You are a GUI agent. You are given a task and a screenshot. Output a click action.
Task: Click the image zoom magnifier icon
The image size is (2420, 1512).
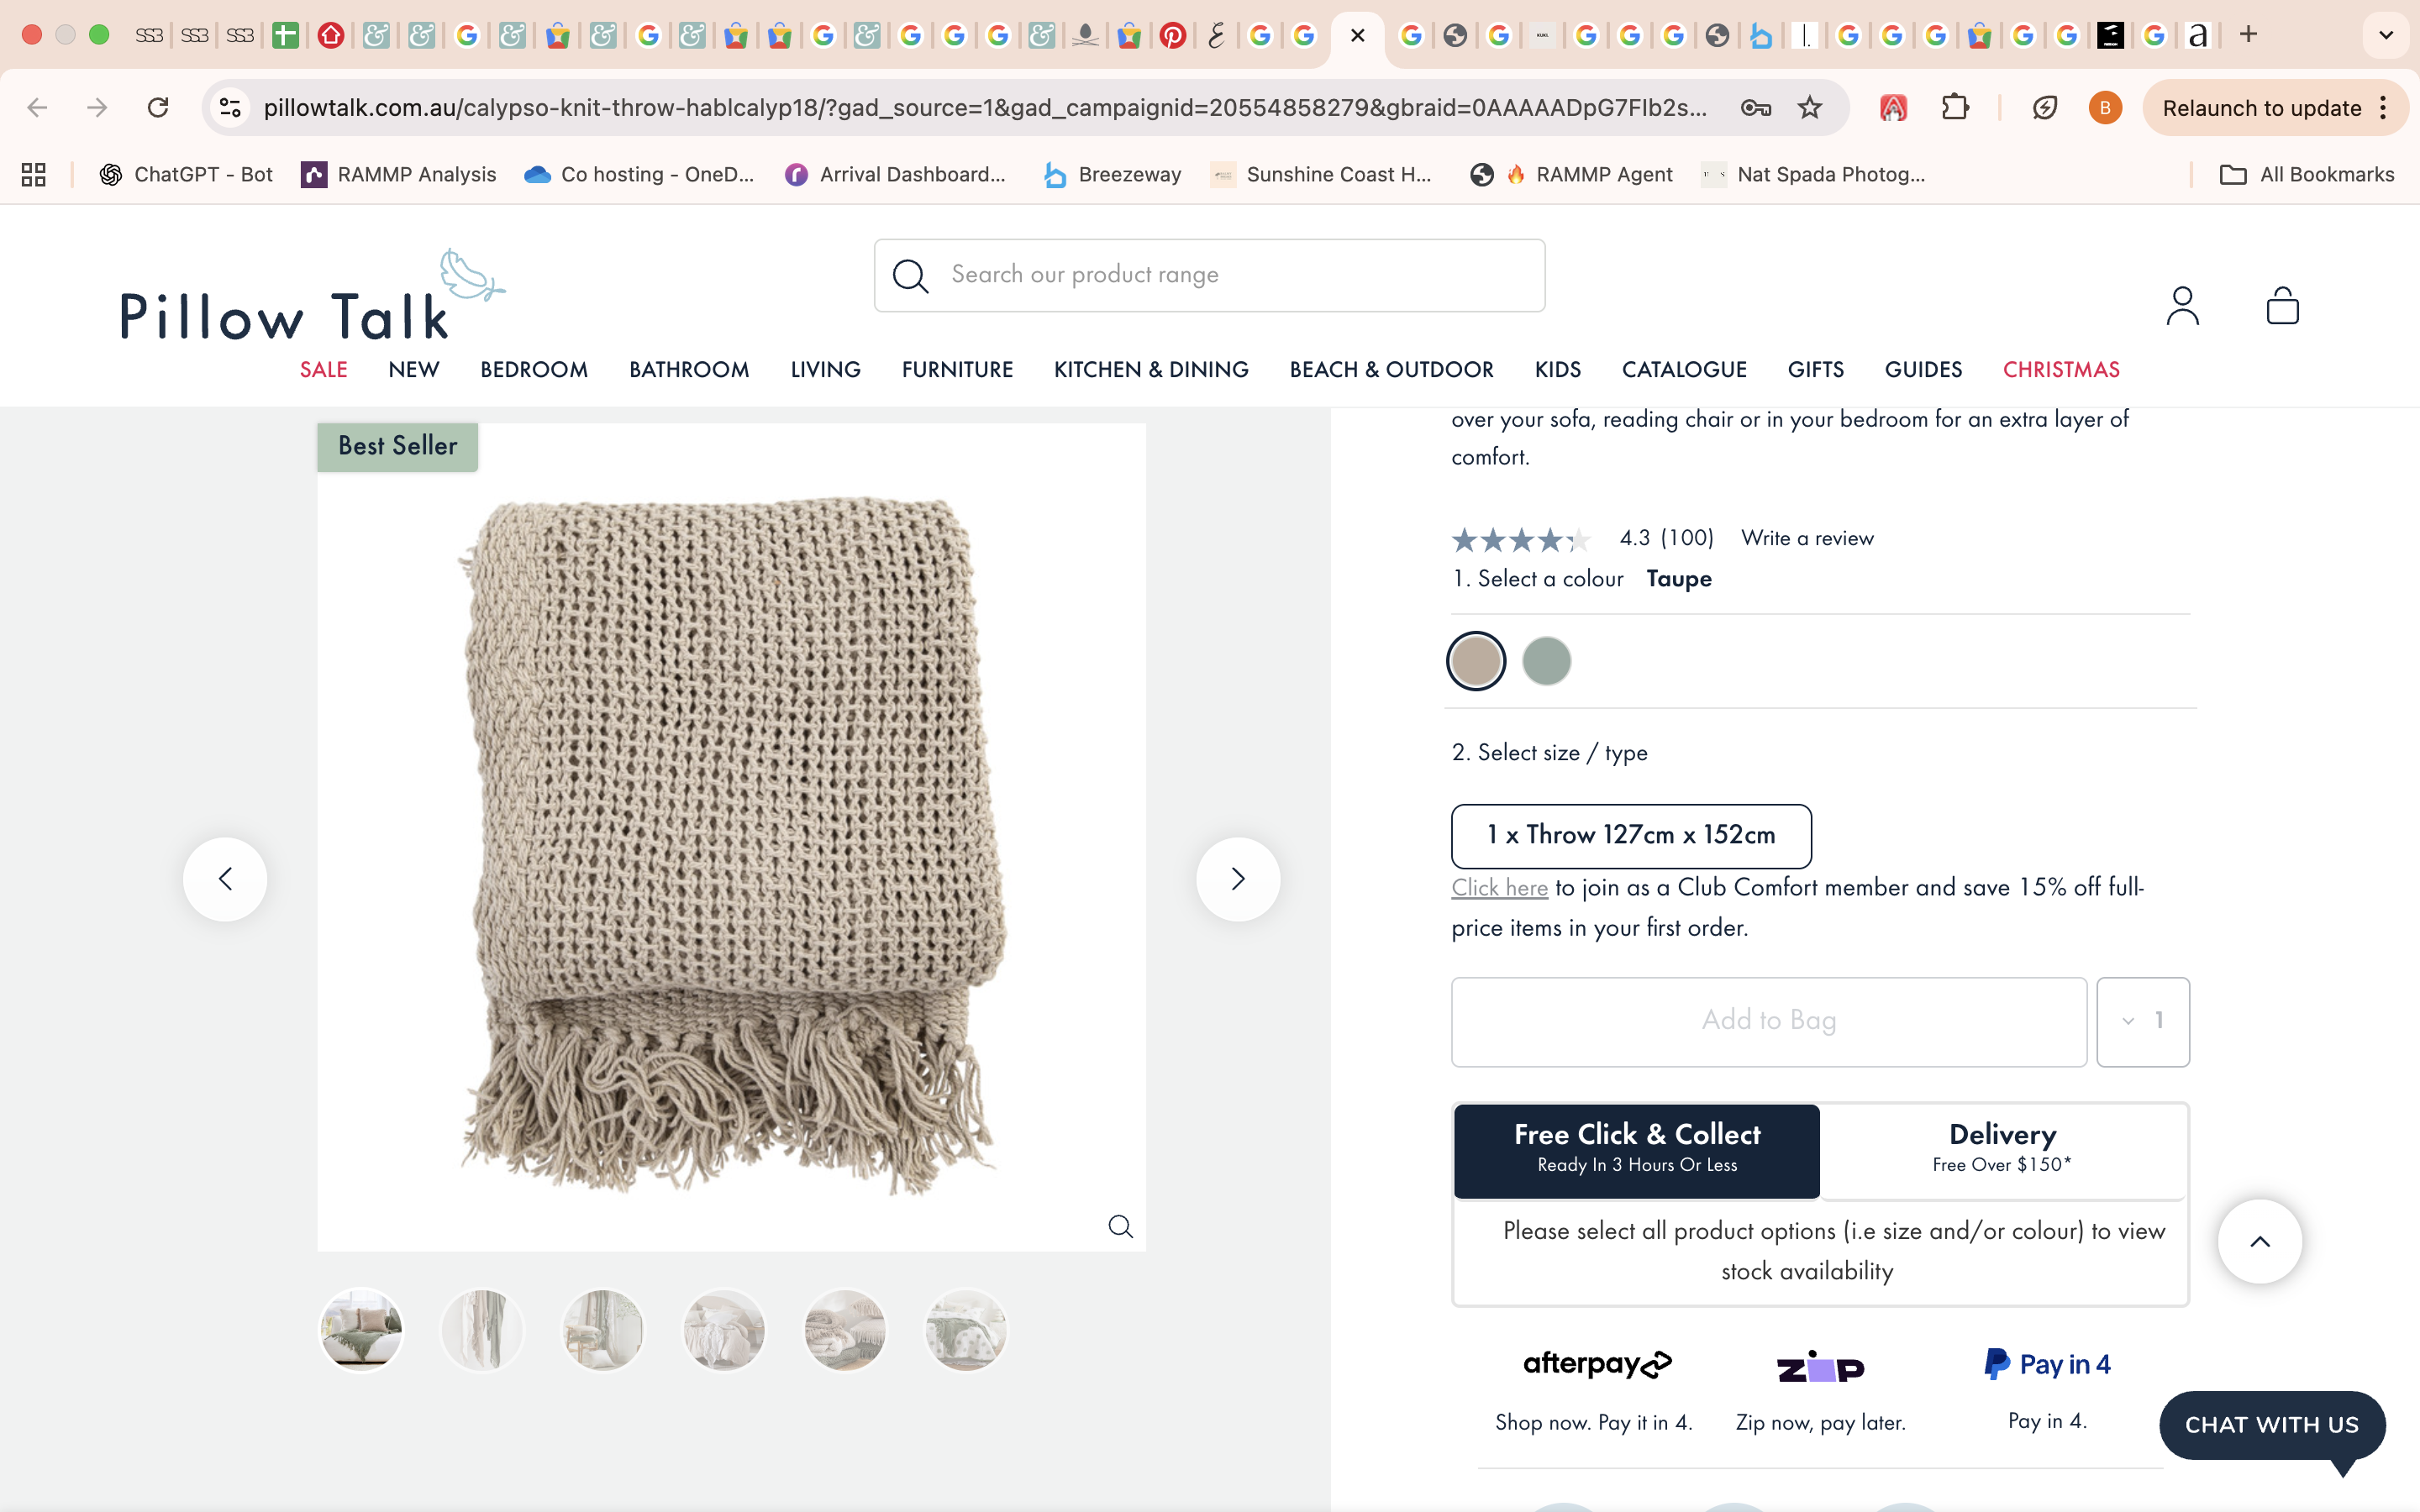[x=1120, y=1226]
